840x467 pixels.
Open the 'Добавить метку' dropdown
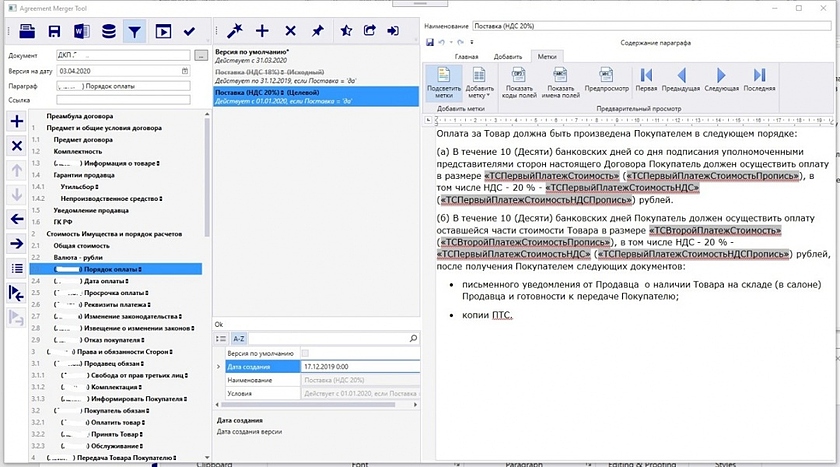[x=480, y=82]
